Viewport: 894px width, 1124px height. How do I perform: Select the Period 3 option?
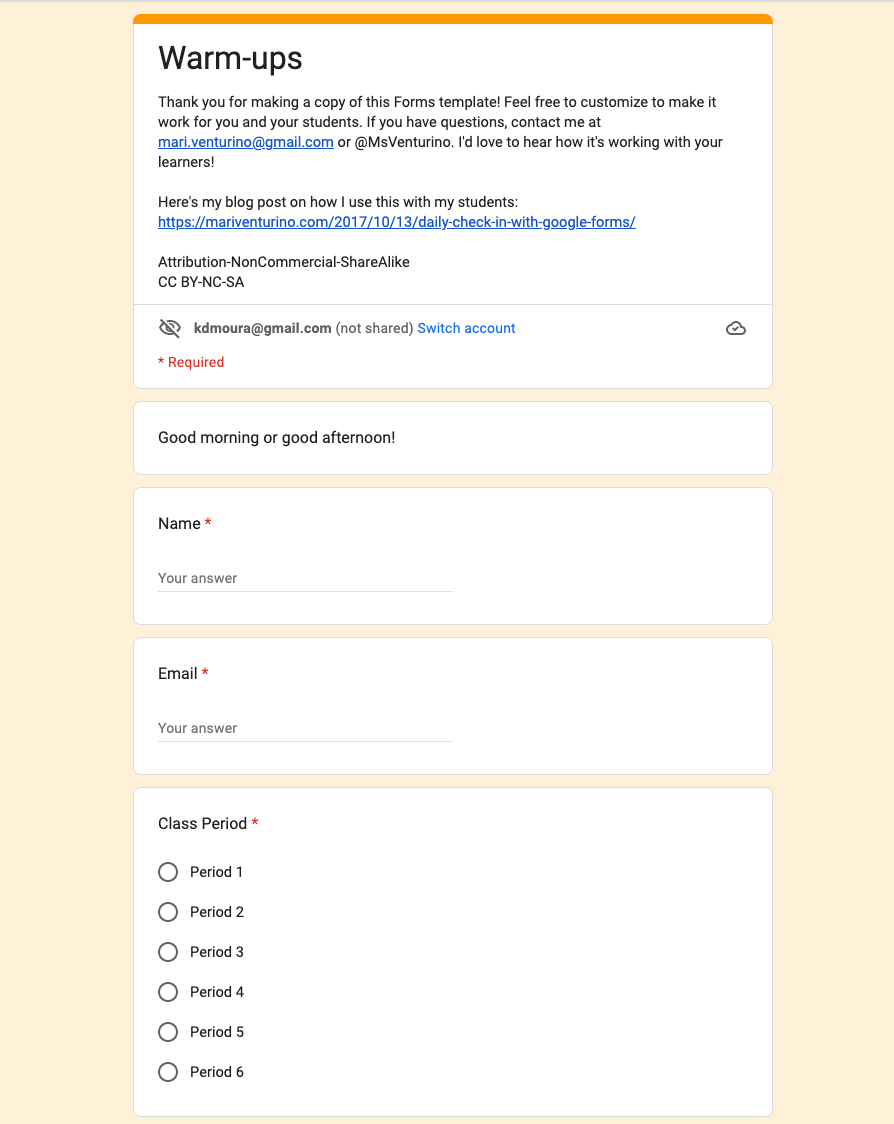(x=168, y=952)
